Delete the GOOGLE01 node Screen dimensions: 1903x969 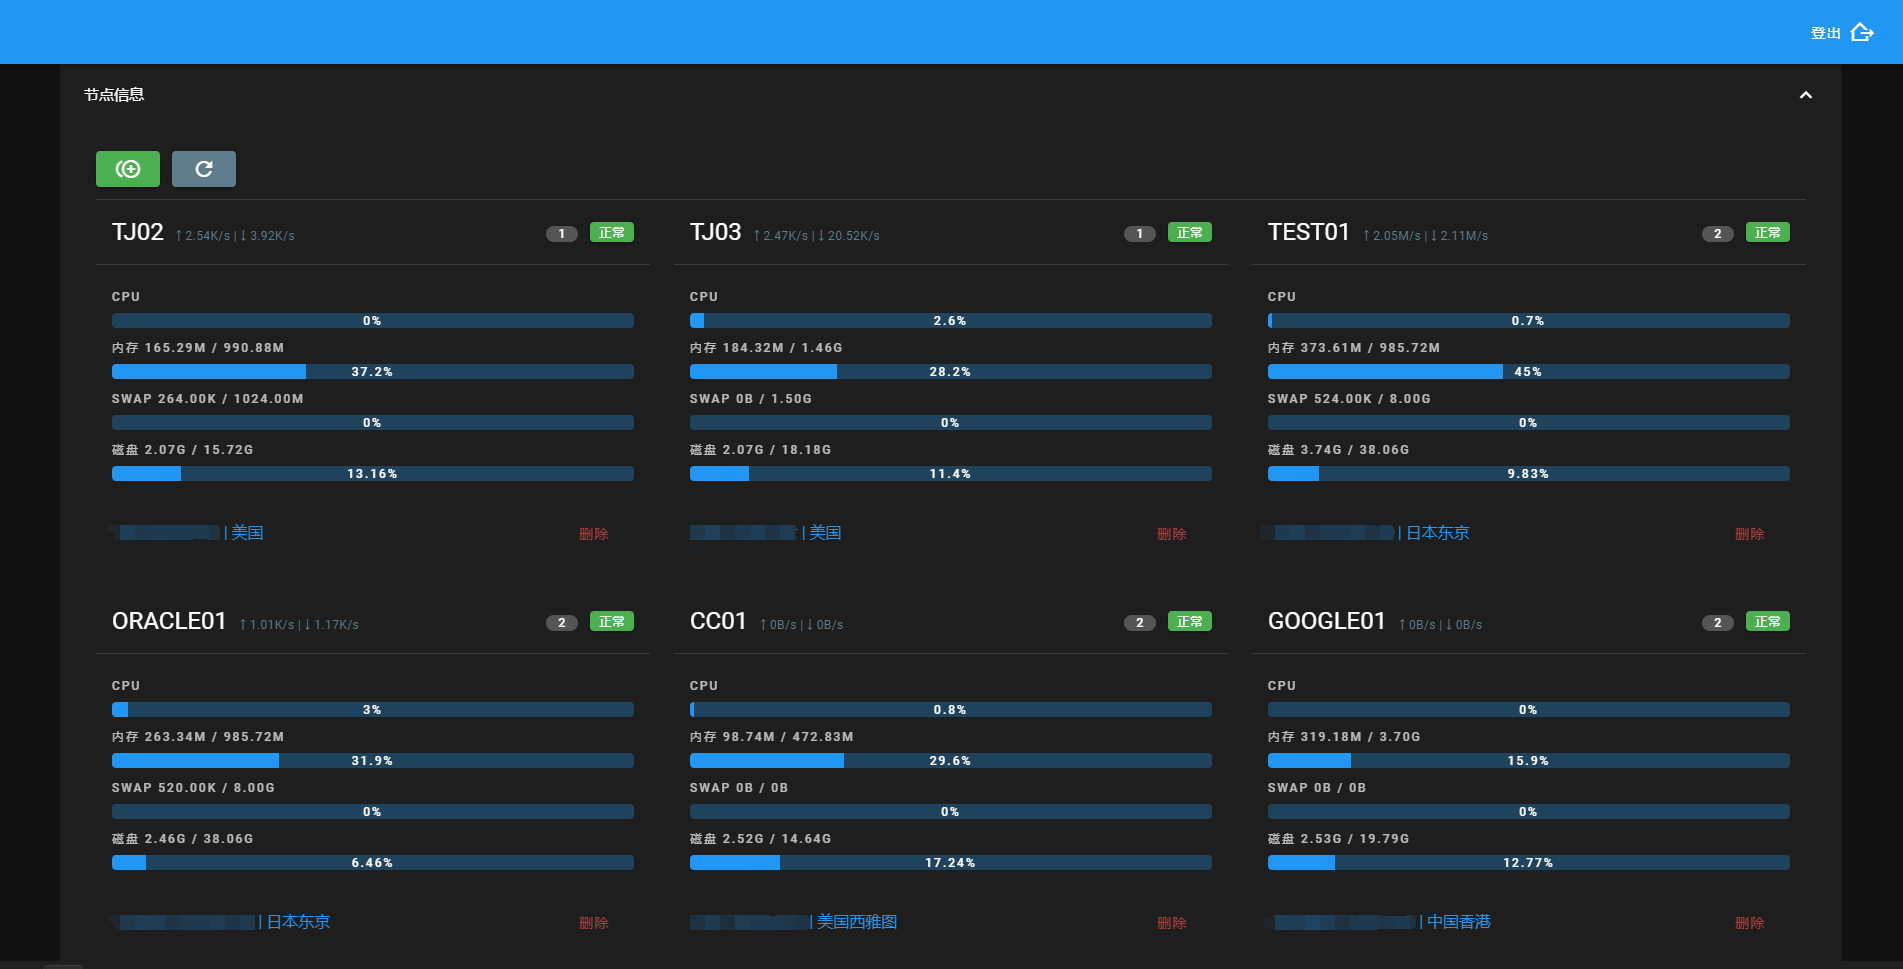point(1750,923)
